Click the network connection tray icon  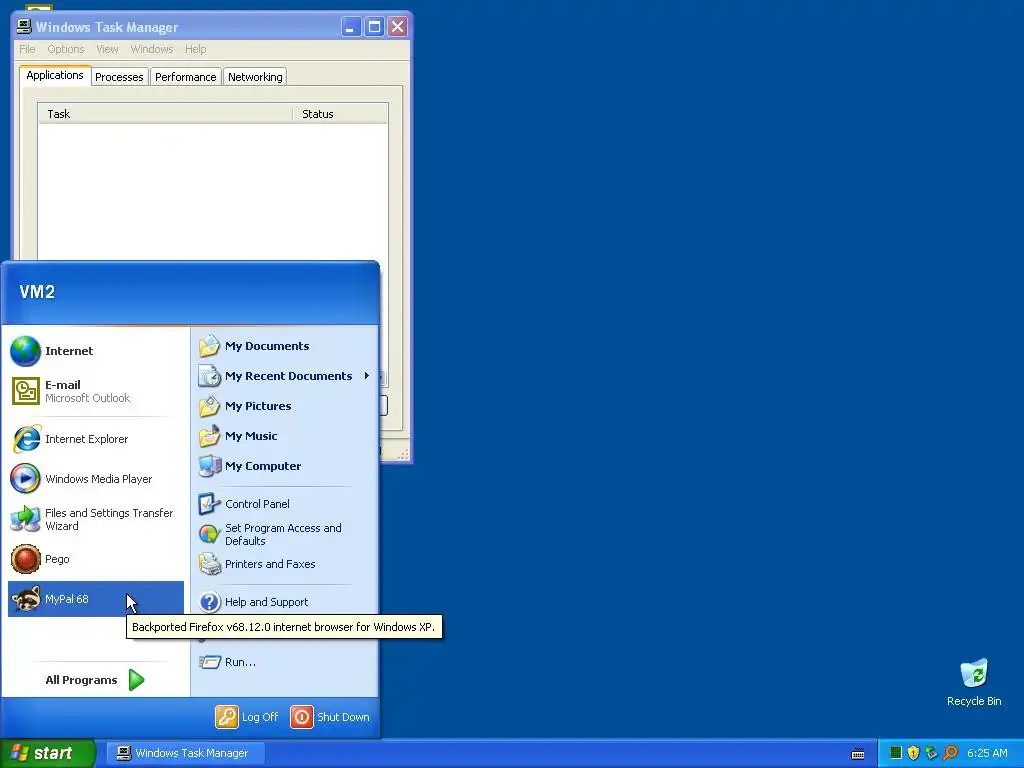pos(931,753)
